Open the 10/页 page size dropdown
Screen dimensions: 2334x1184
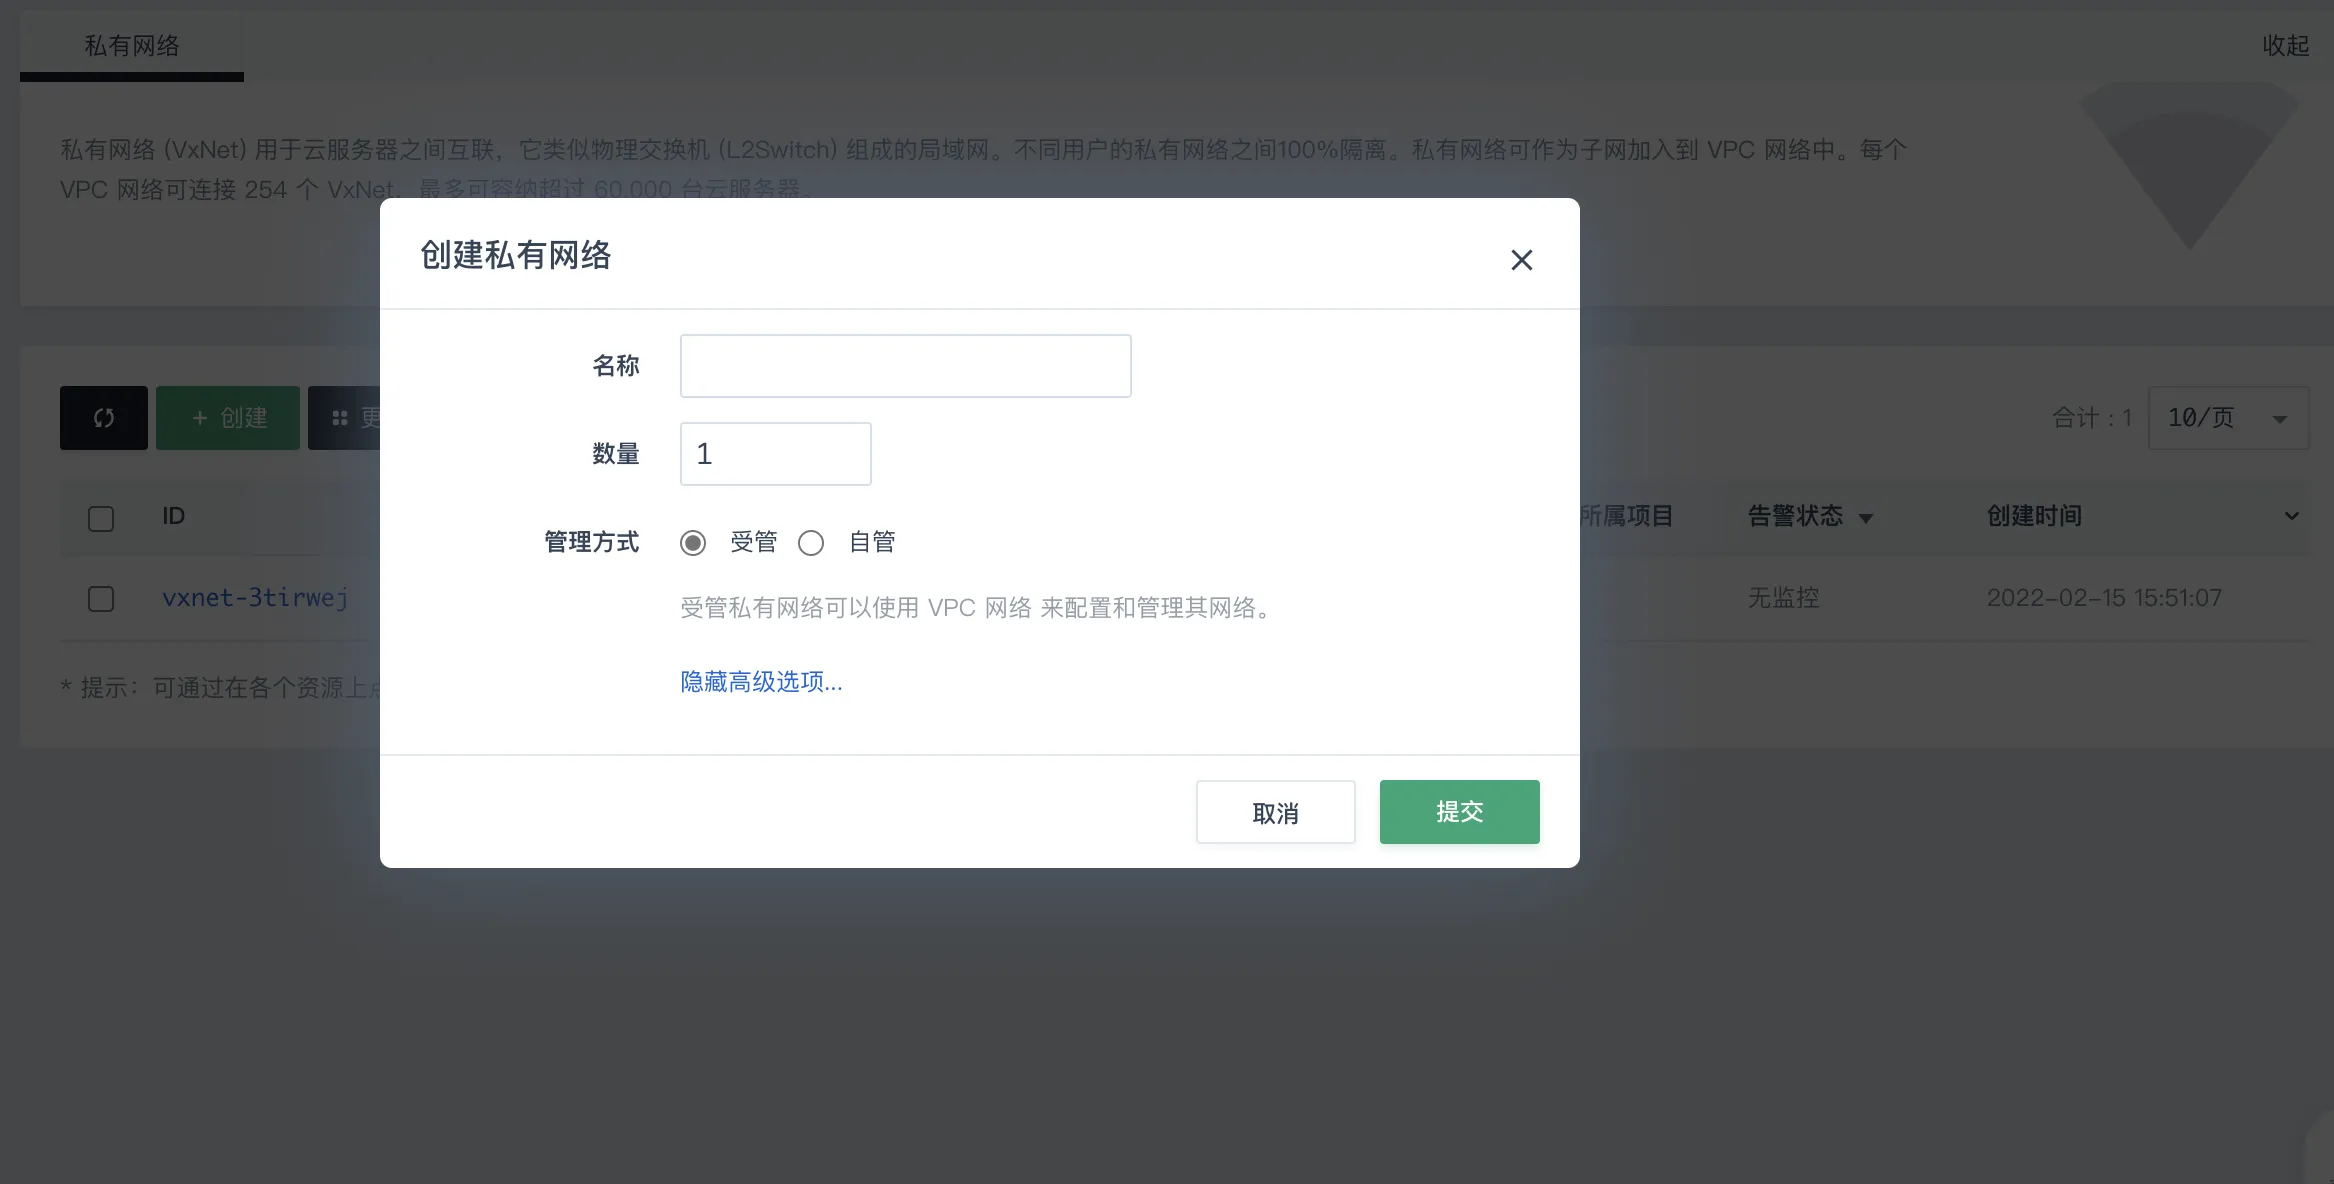(x=2228, y=418)
